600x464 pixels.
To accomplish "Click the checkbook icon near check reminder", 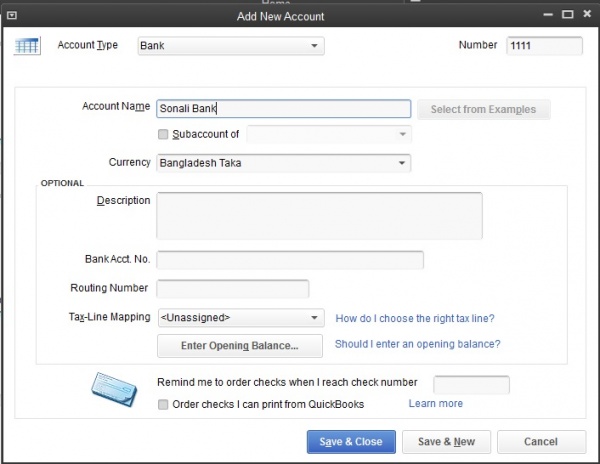I will (x=113, y=390).
